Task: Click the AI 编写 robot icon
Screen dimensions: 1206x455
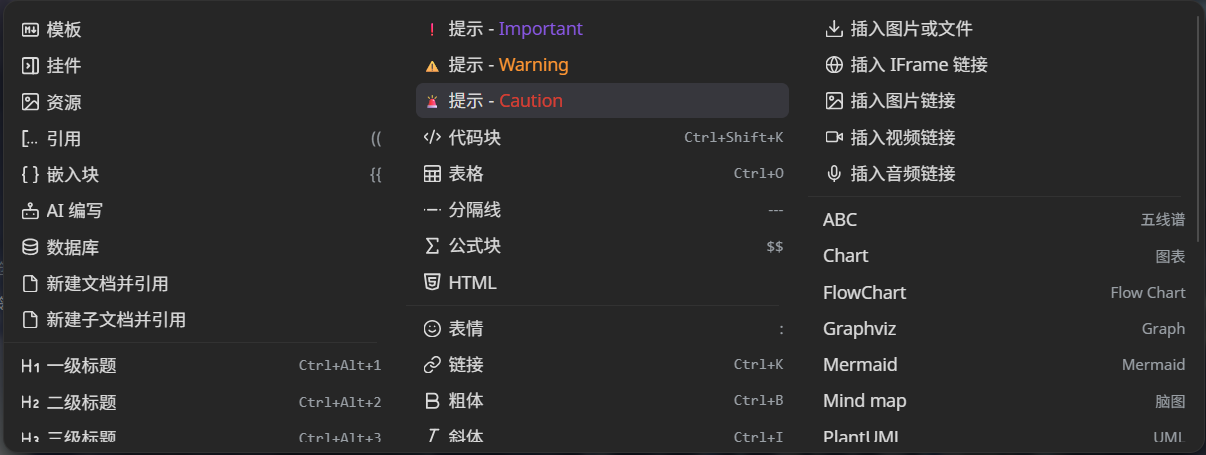Action: (30, 211)
